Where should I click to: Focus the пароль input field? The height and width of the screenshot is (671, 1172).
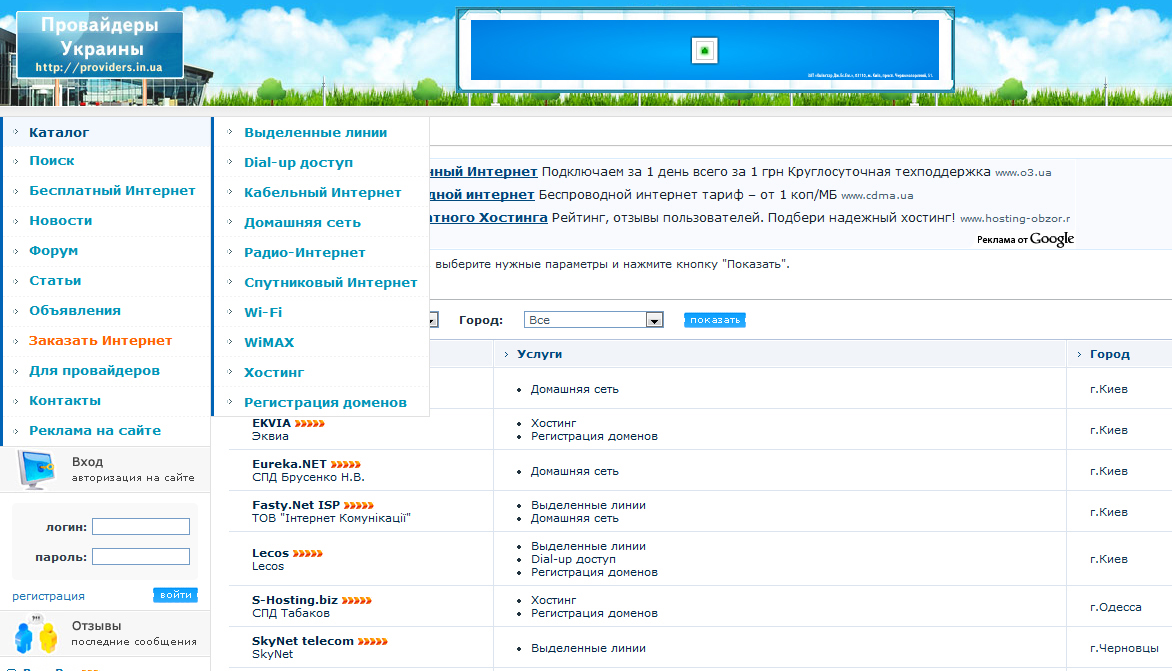tap(141, 557)
